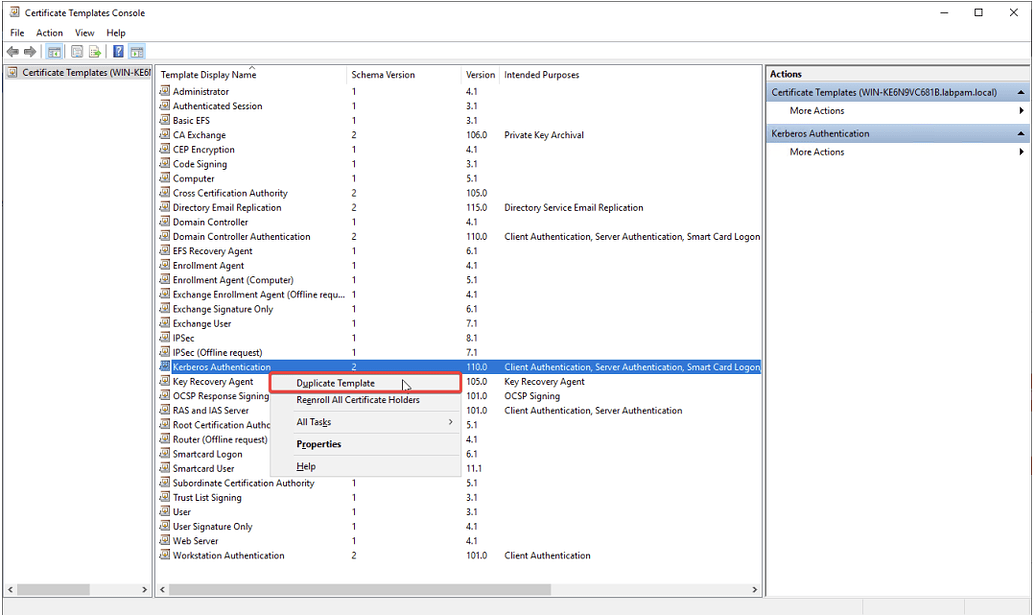Viewport: 1035px width, 615px height.
Task: Click the icon beside CA Exchange template
Action: [x=164, y=135]
